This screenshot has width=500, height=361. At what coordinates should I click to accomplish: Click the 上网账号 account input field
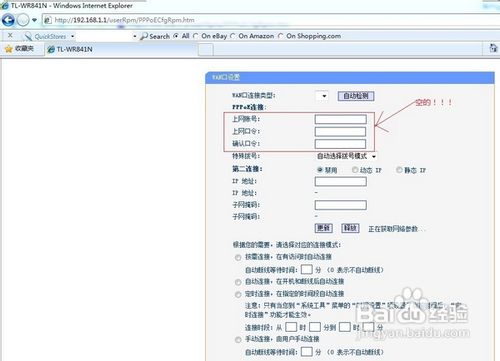(341, 119)
